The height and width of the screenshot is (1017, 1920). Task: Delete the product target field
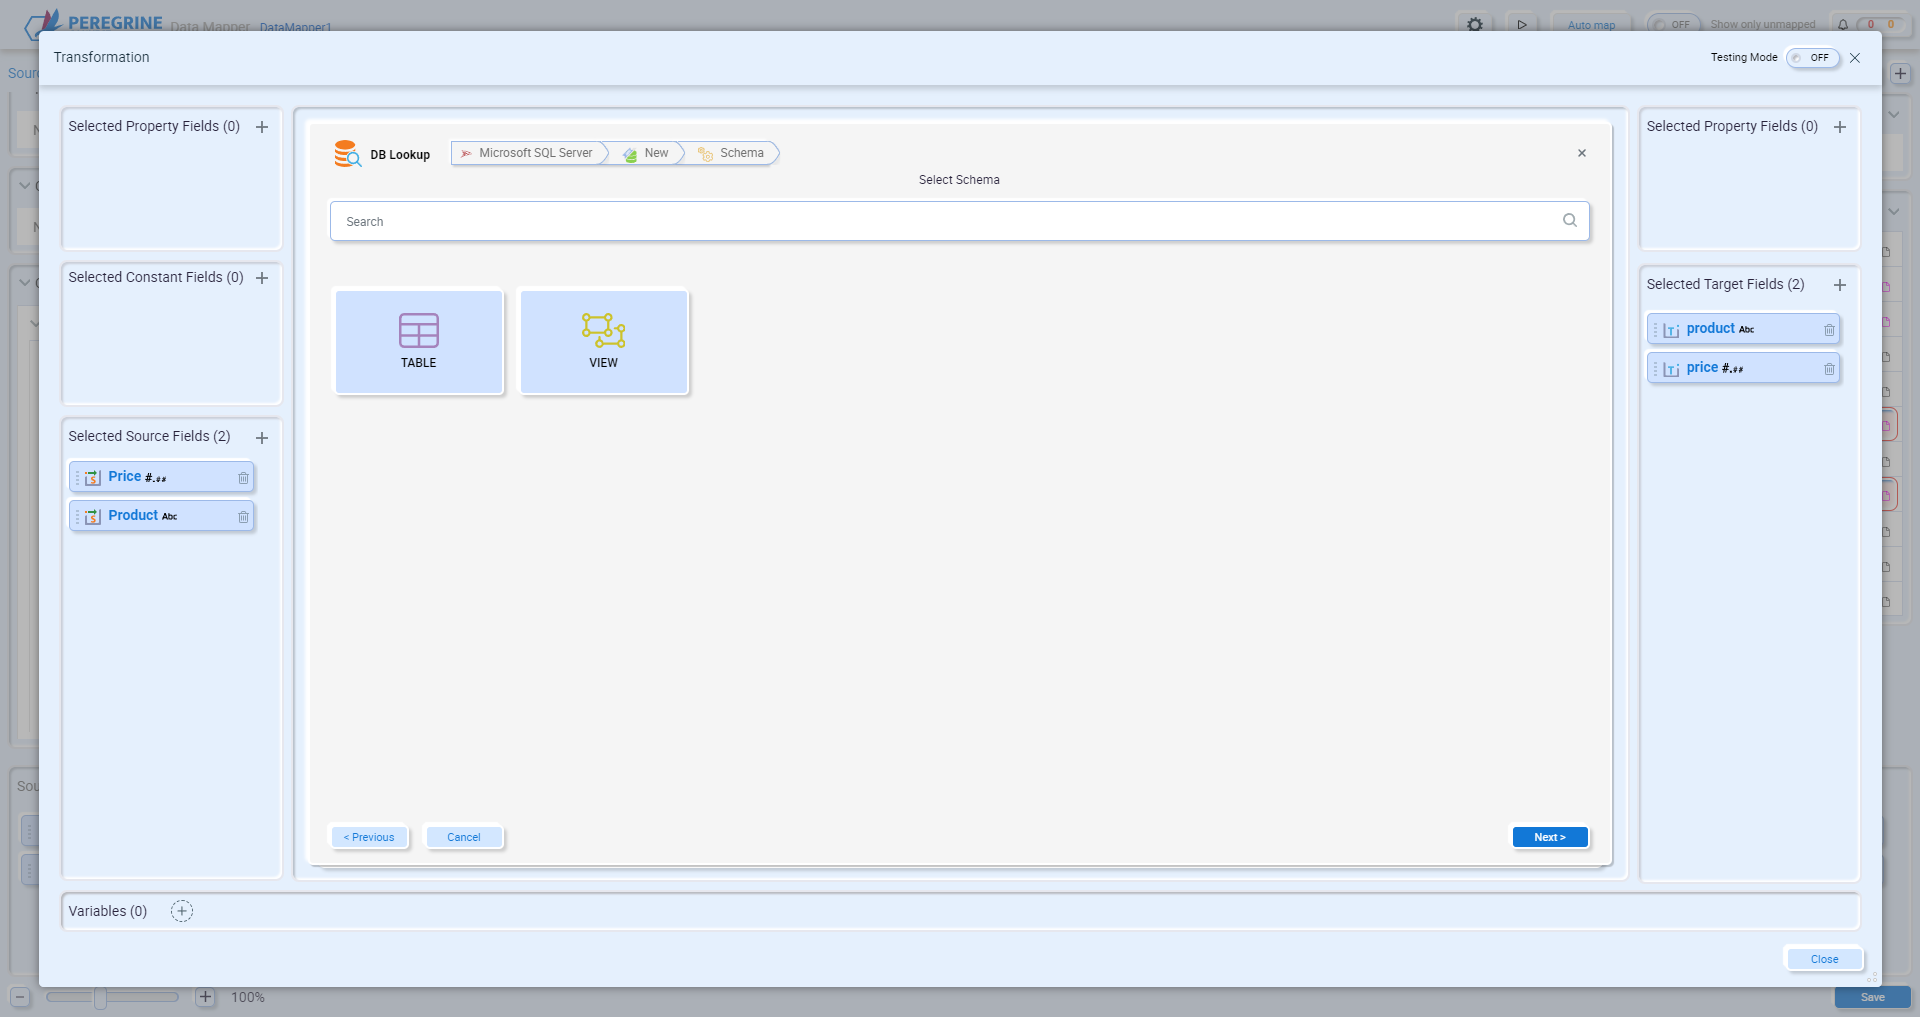click(1829, 330)
